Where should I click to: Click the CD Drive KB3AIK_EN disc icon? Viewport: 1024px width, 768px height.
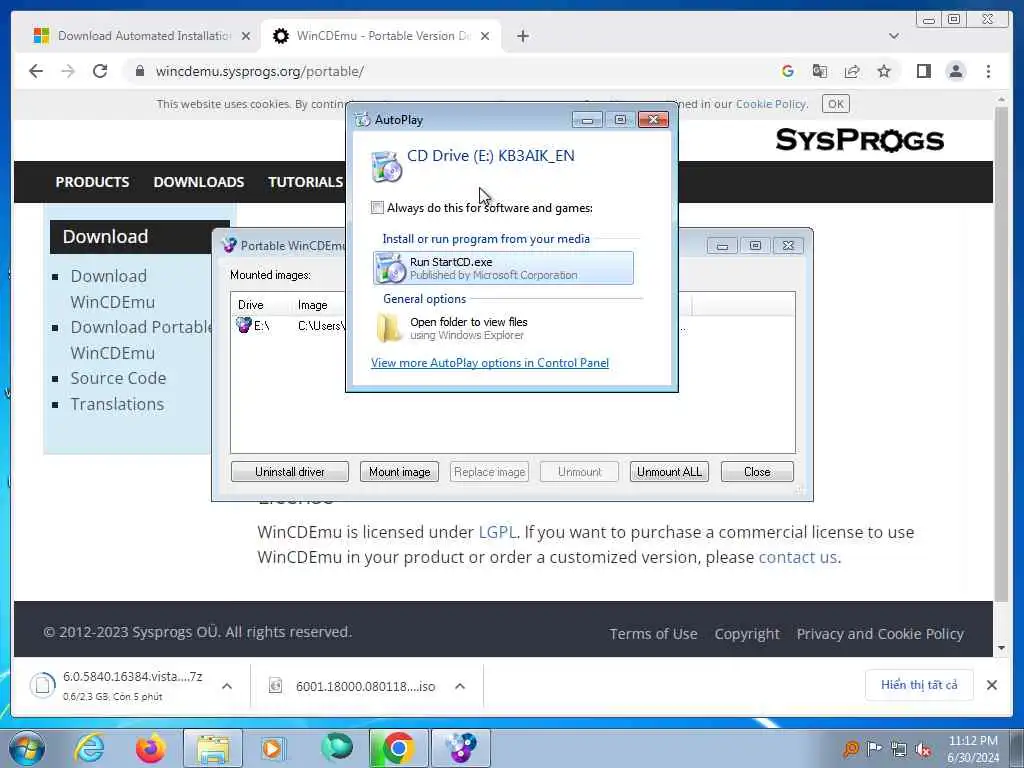click(x=387, y=166)
